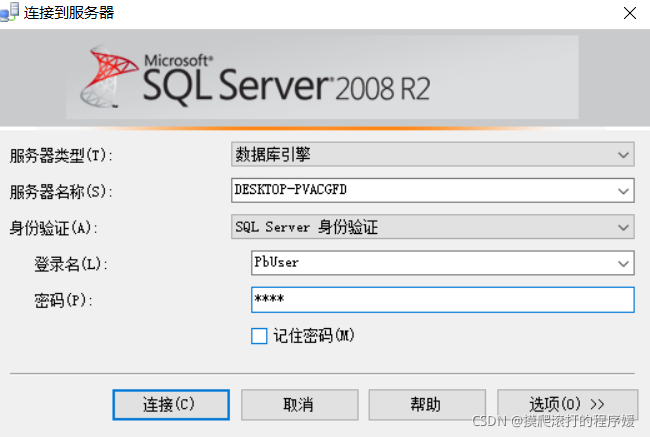The image size is (650, 437).
Task: Open 帮助 help button
Action: click(x=427, y=404)
